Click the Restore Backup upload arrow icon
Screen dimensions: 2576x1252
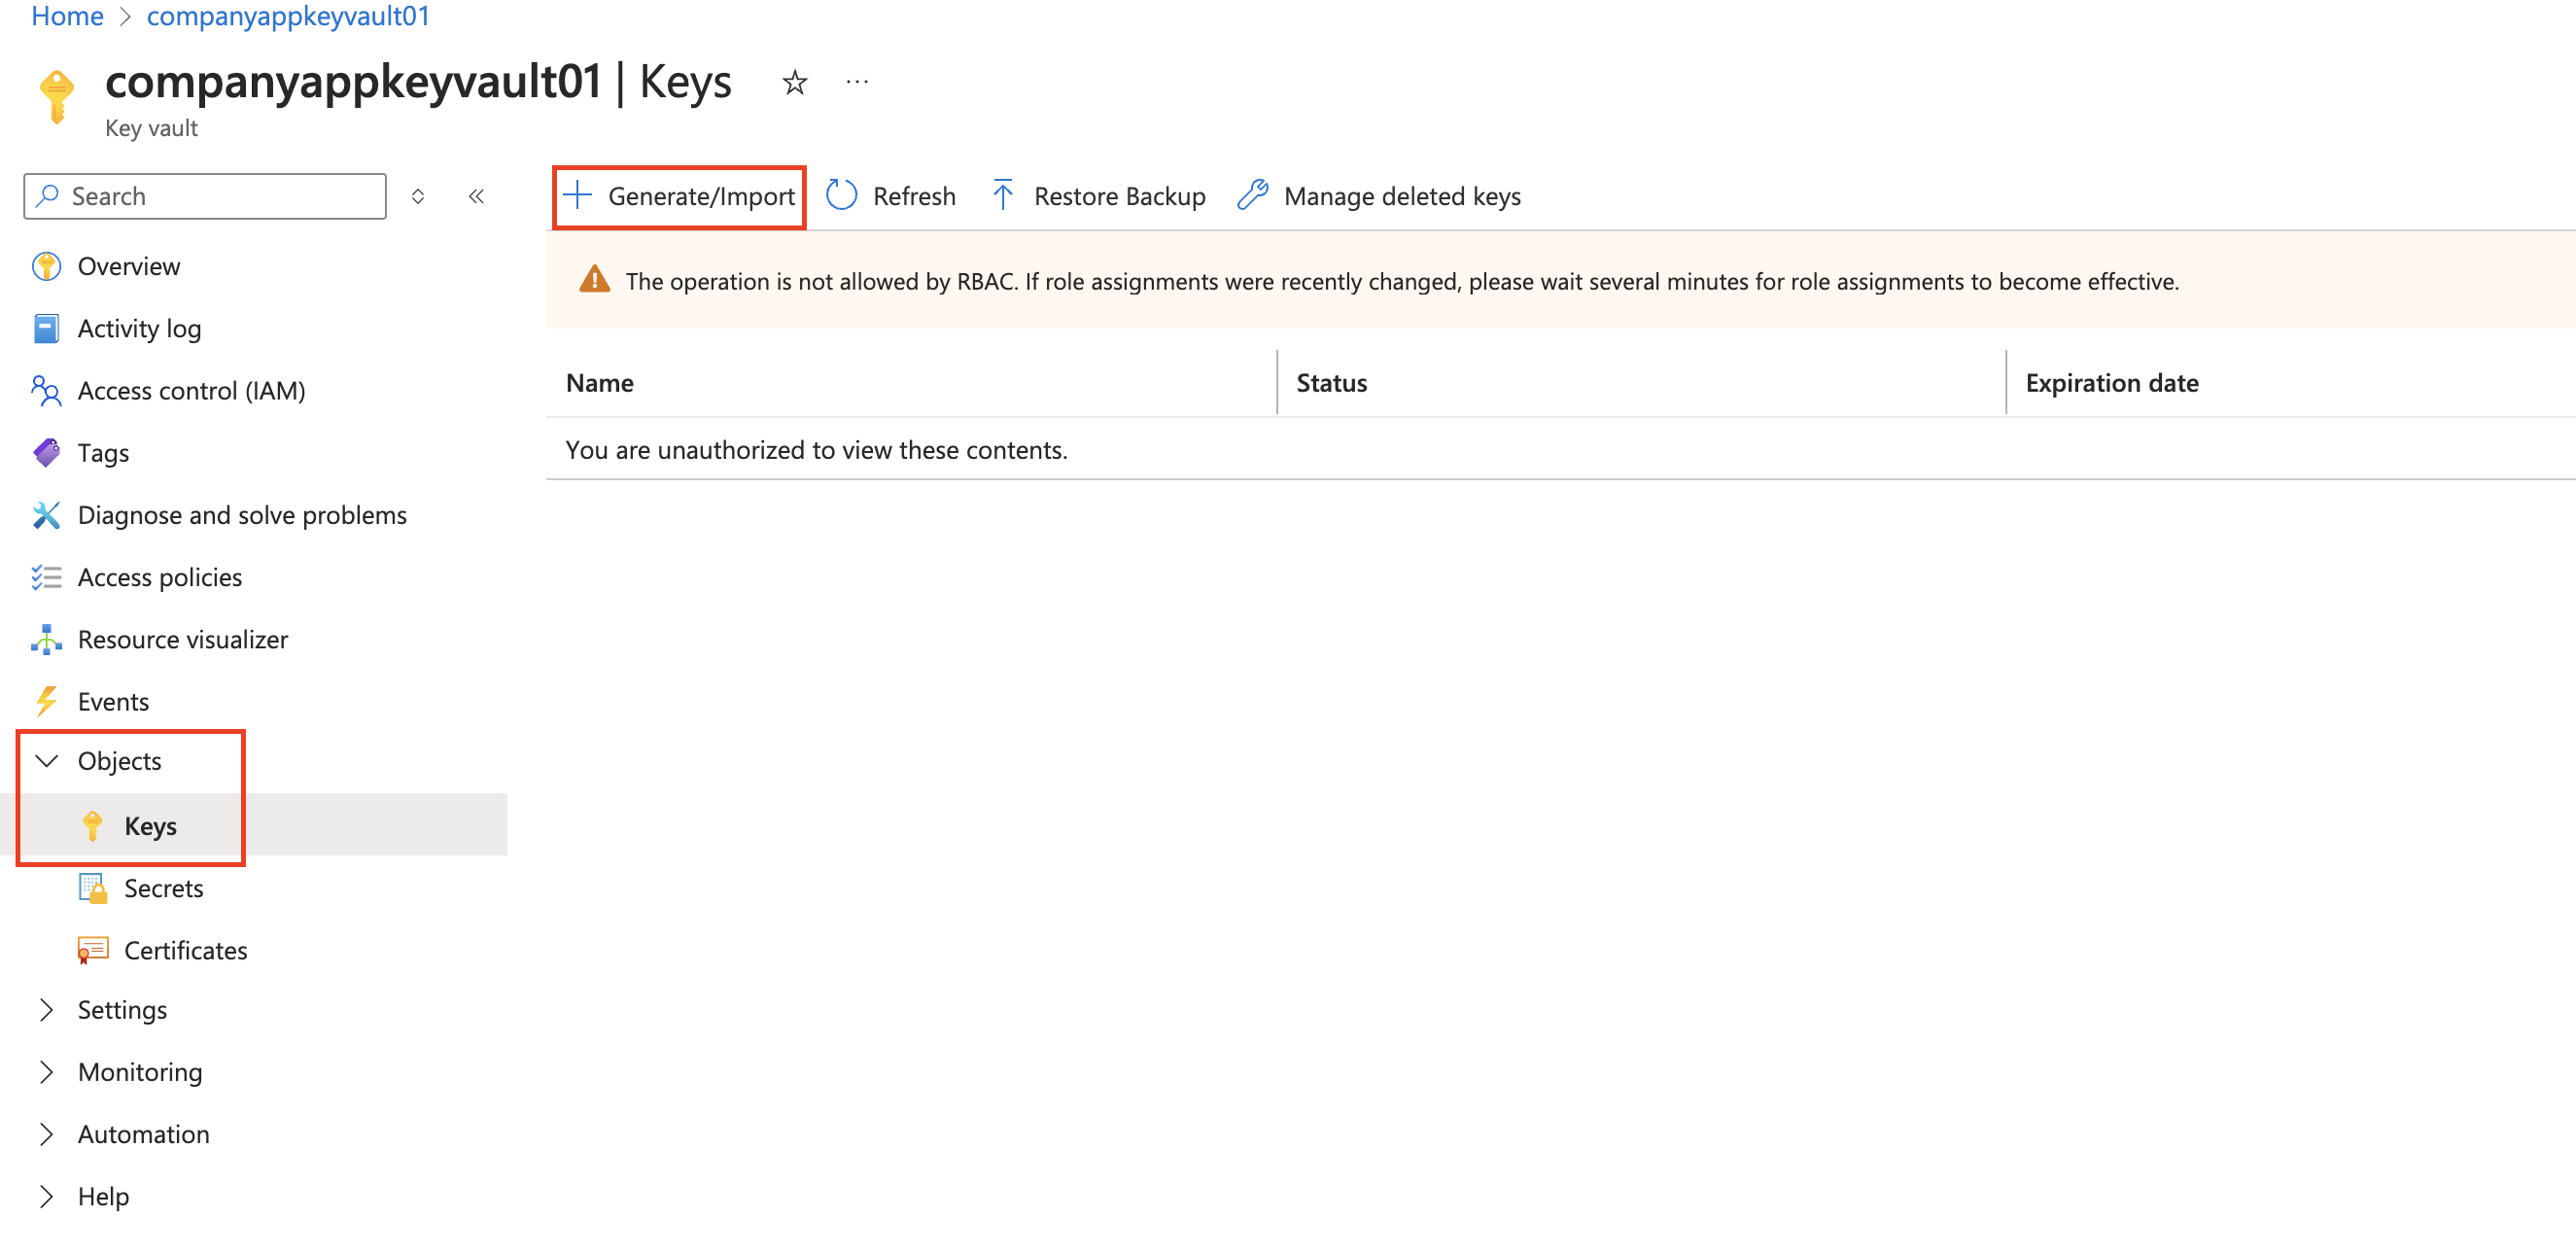1002,195
